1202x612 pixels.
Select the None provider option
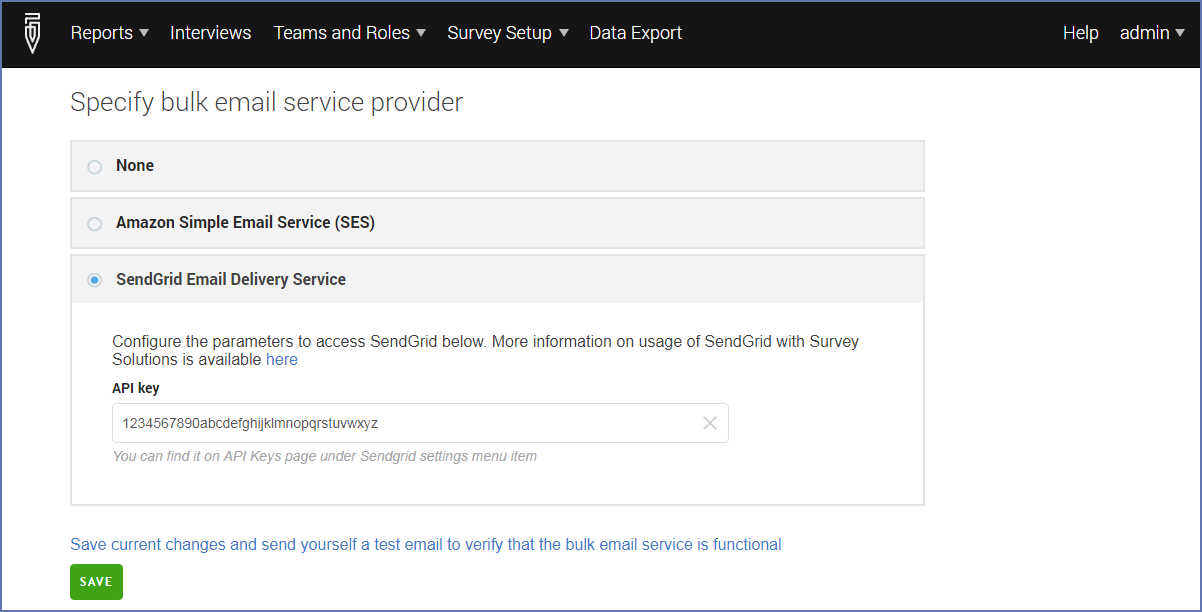coord(95,167)
